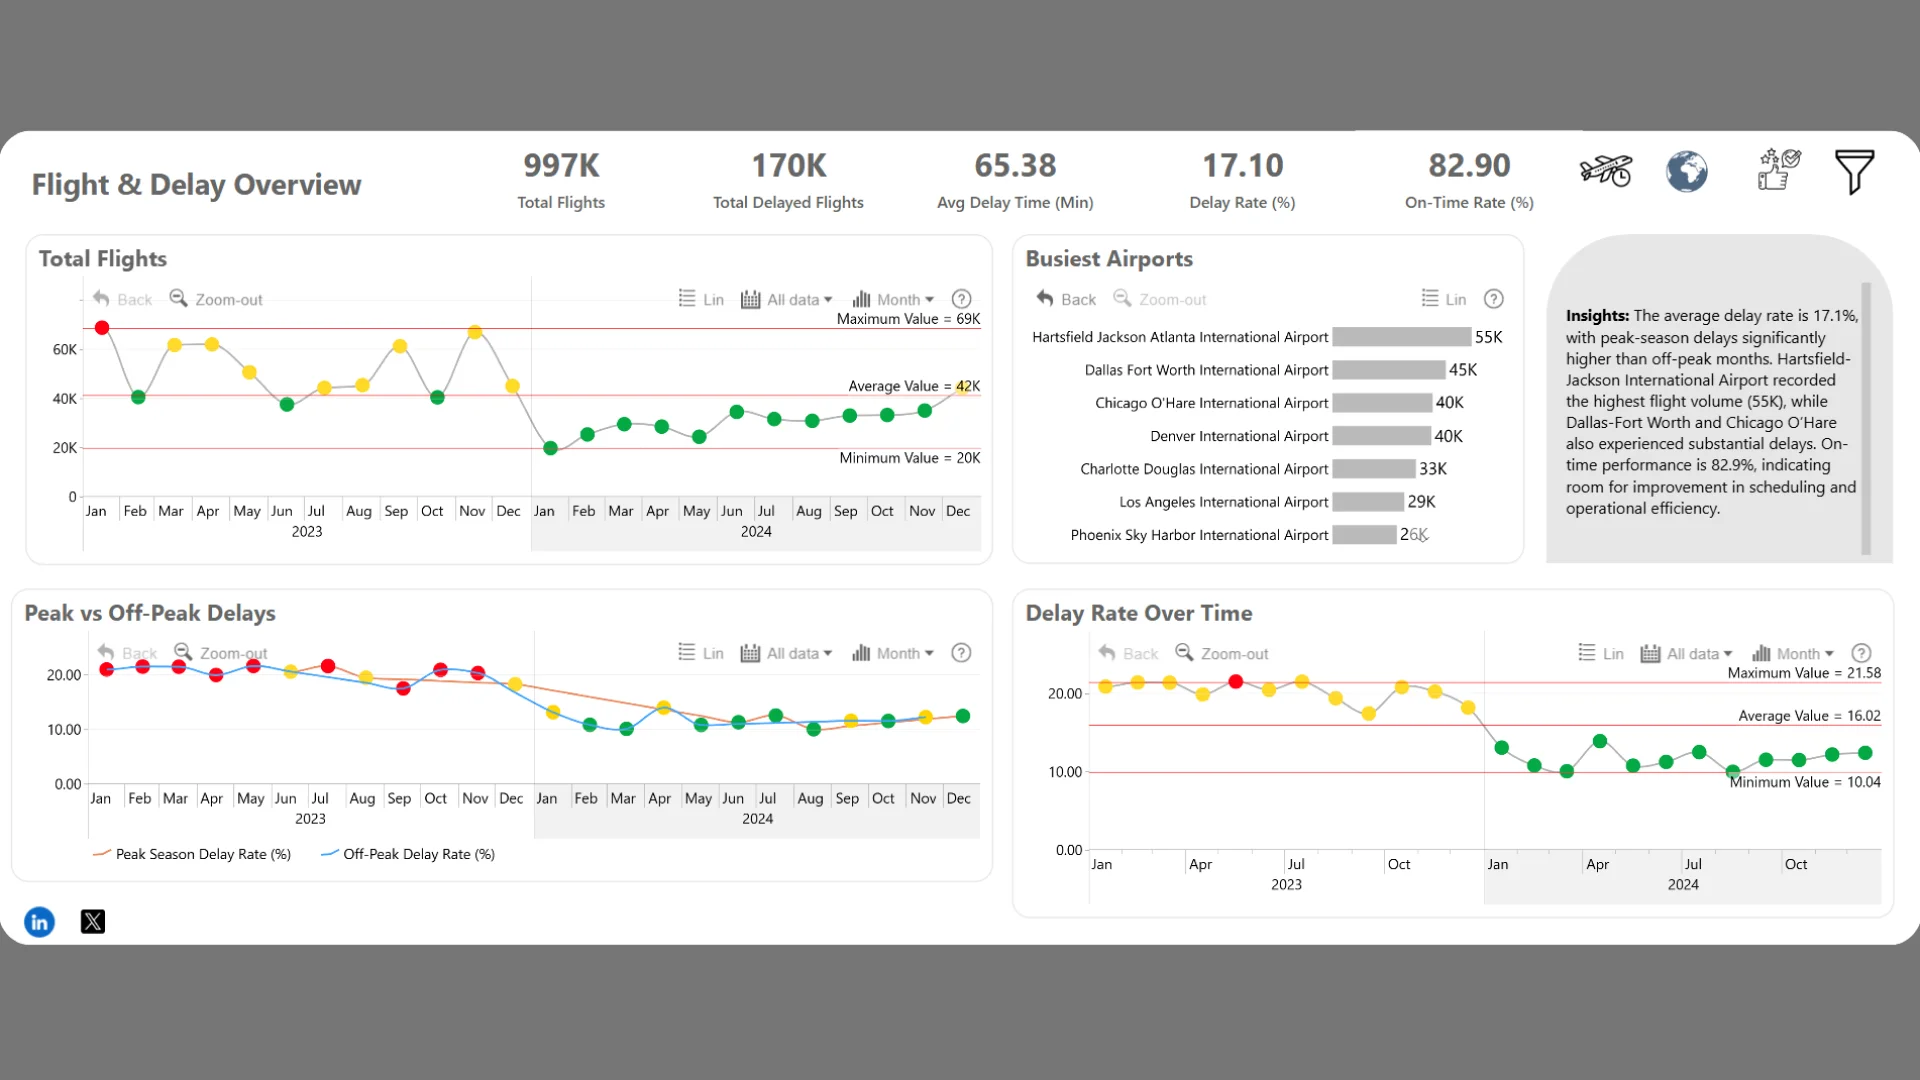Open the filter funnel icon
Image resolution: width=1920 pixels, height=1080 pixels.
[x=1854, y=171]
